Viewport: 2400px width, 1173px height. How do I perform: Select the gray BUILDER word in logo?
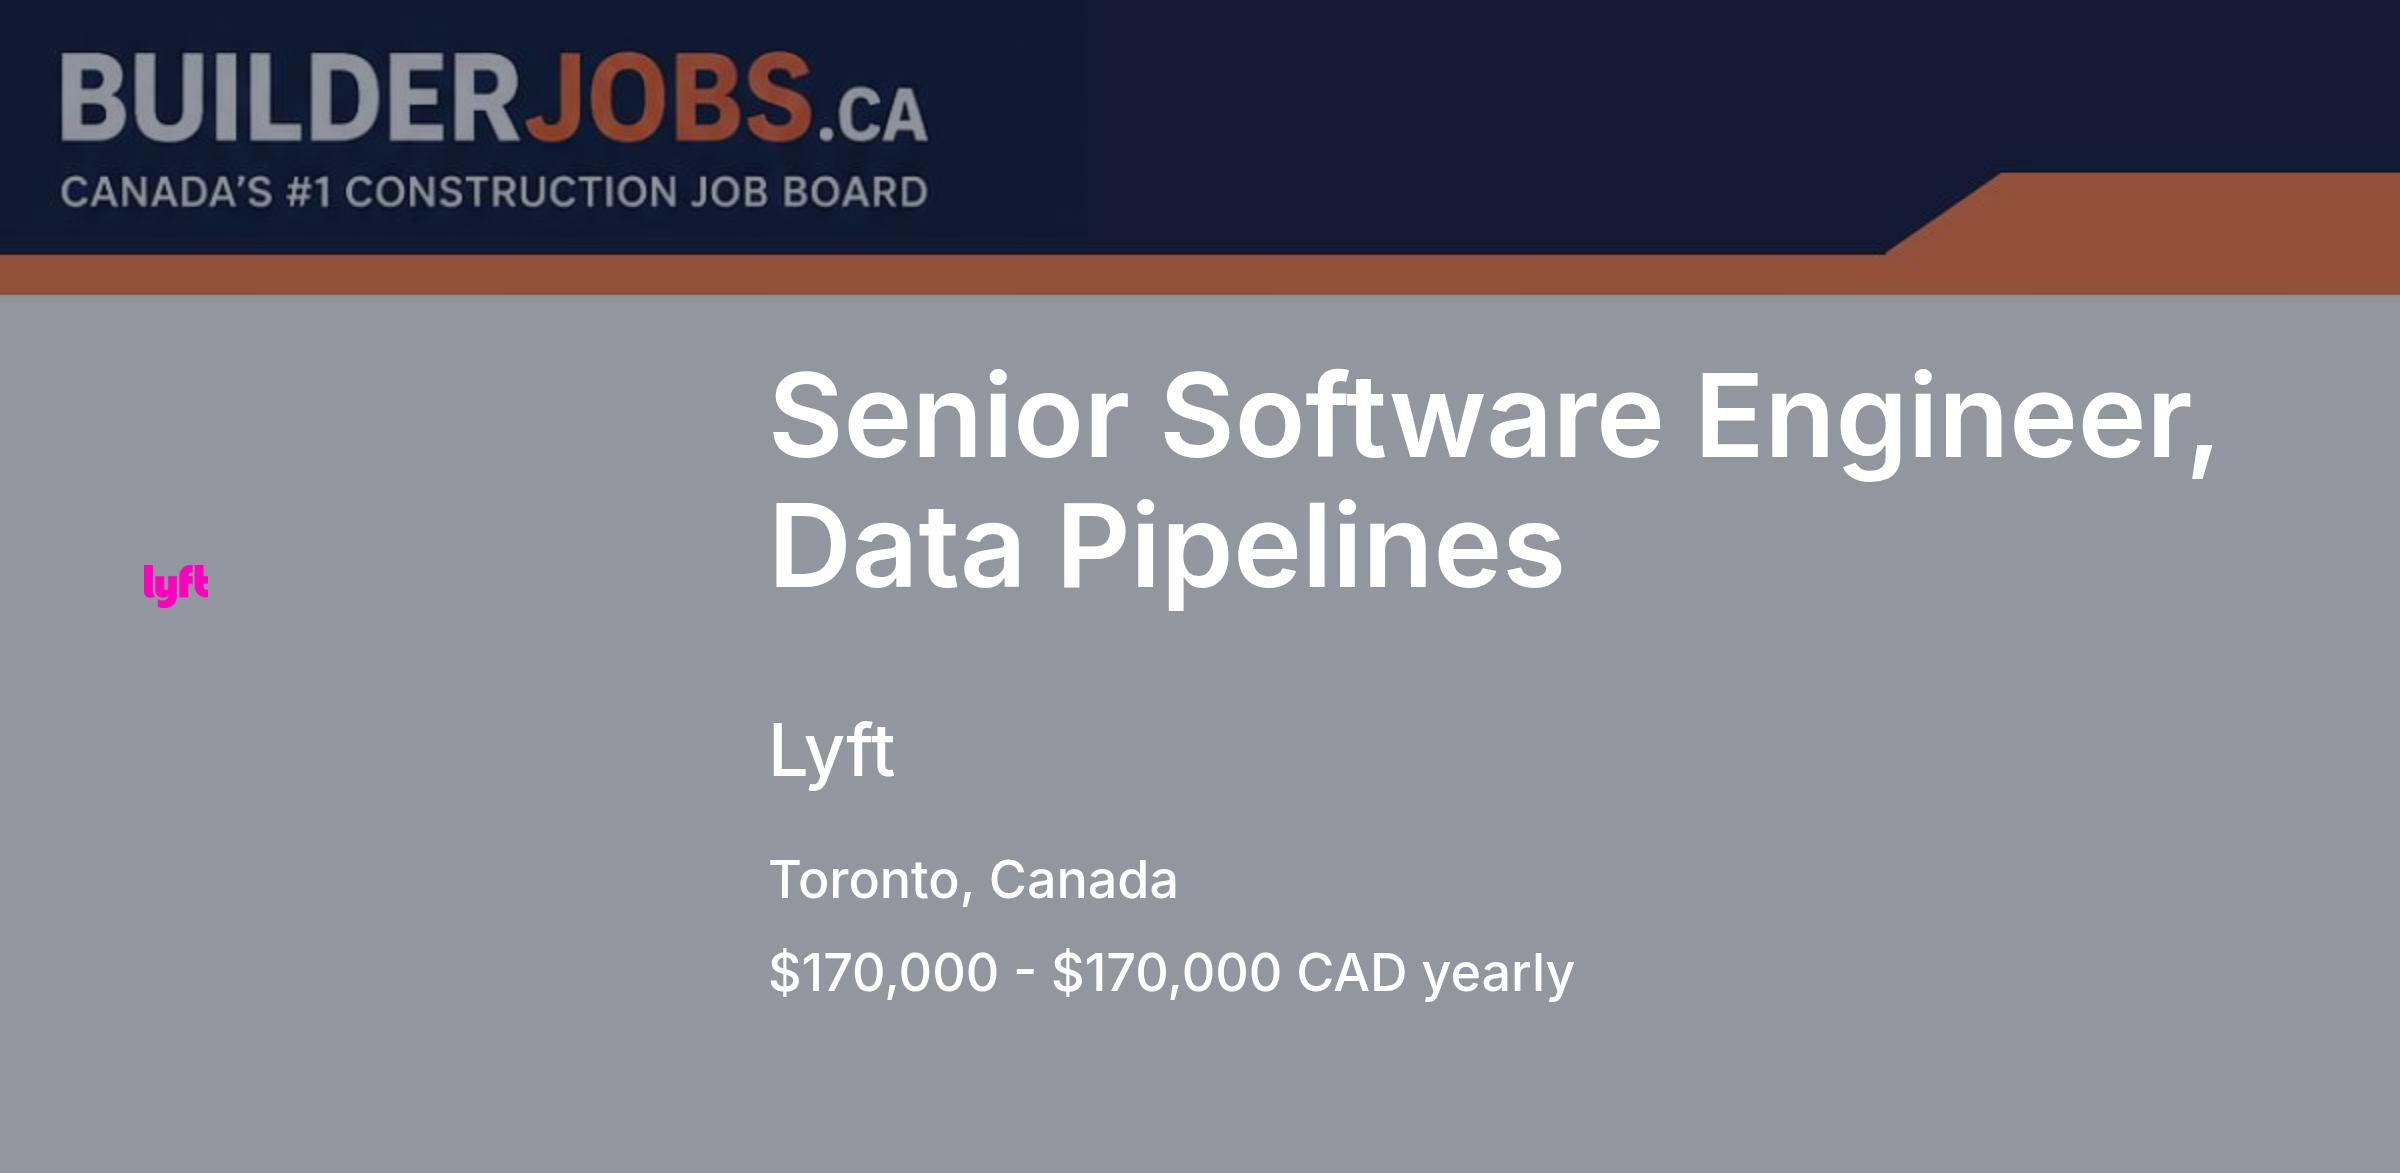click(x=292, y=98)
